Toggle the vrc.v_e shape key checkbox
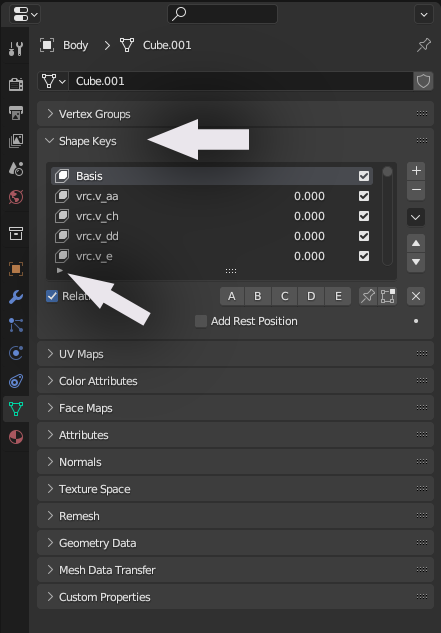 click(x=364, y=256)
